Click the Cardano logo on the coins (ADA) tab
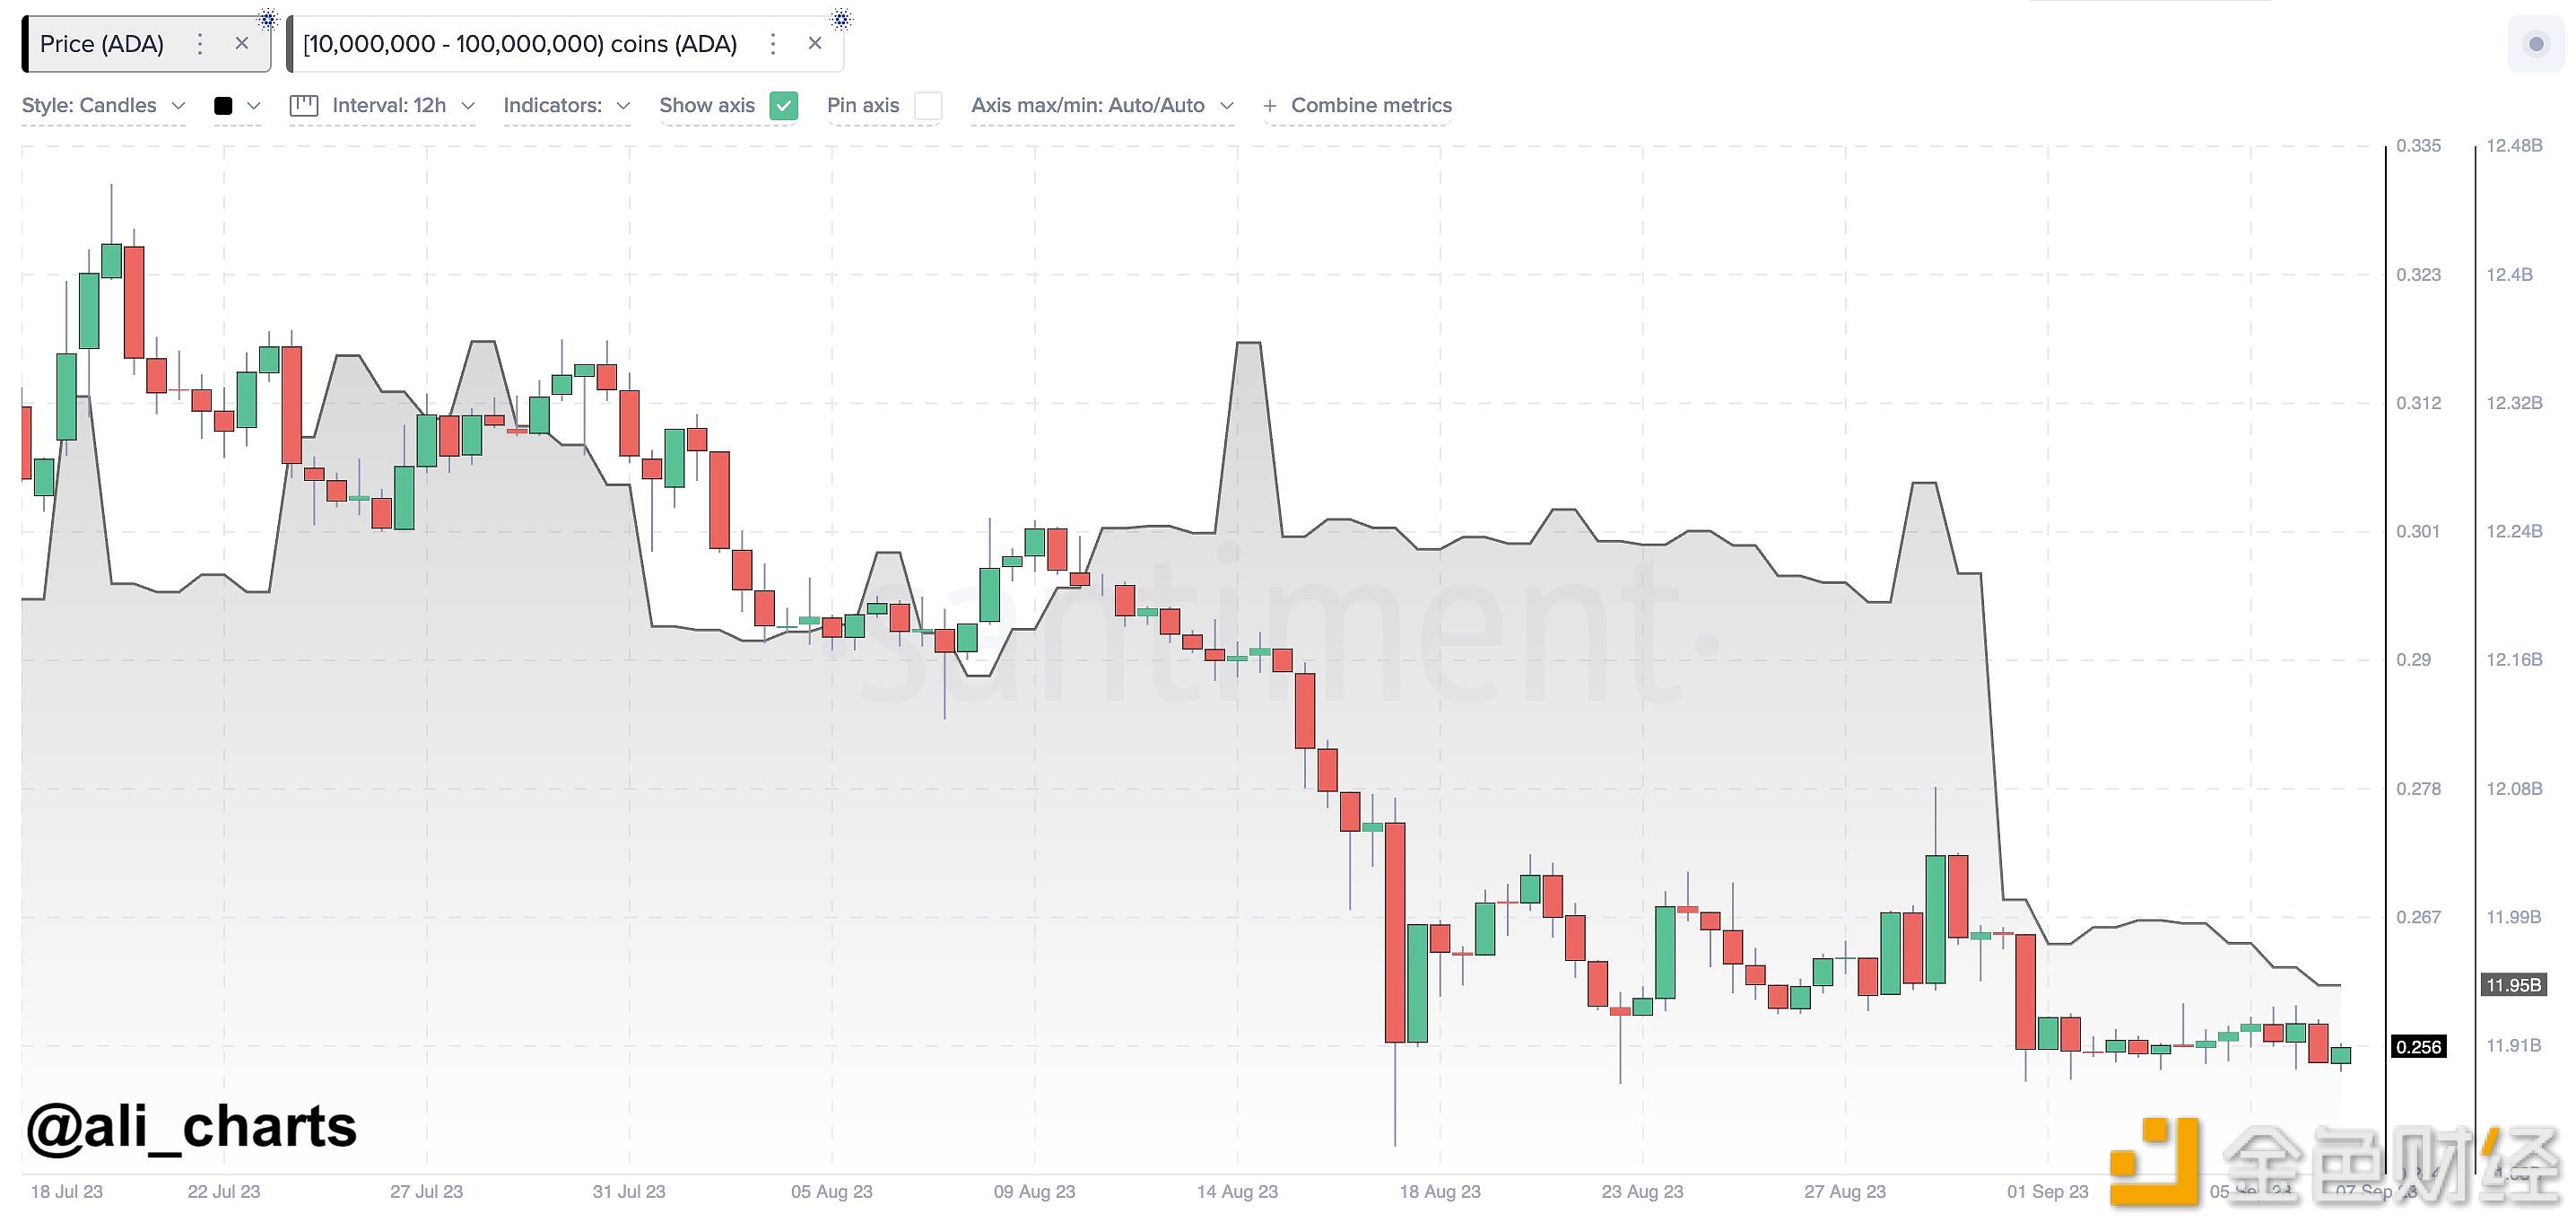 coord(842,19)
